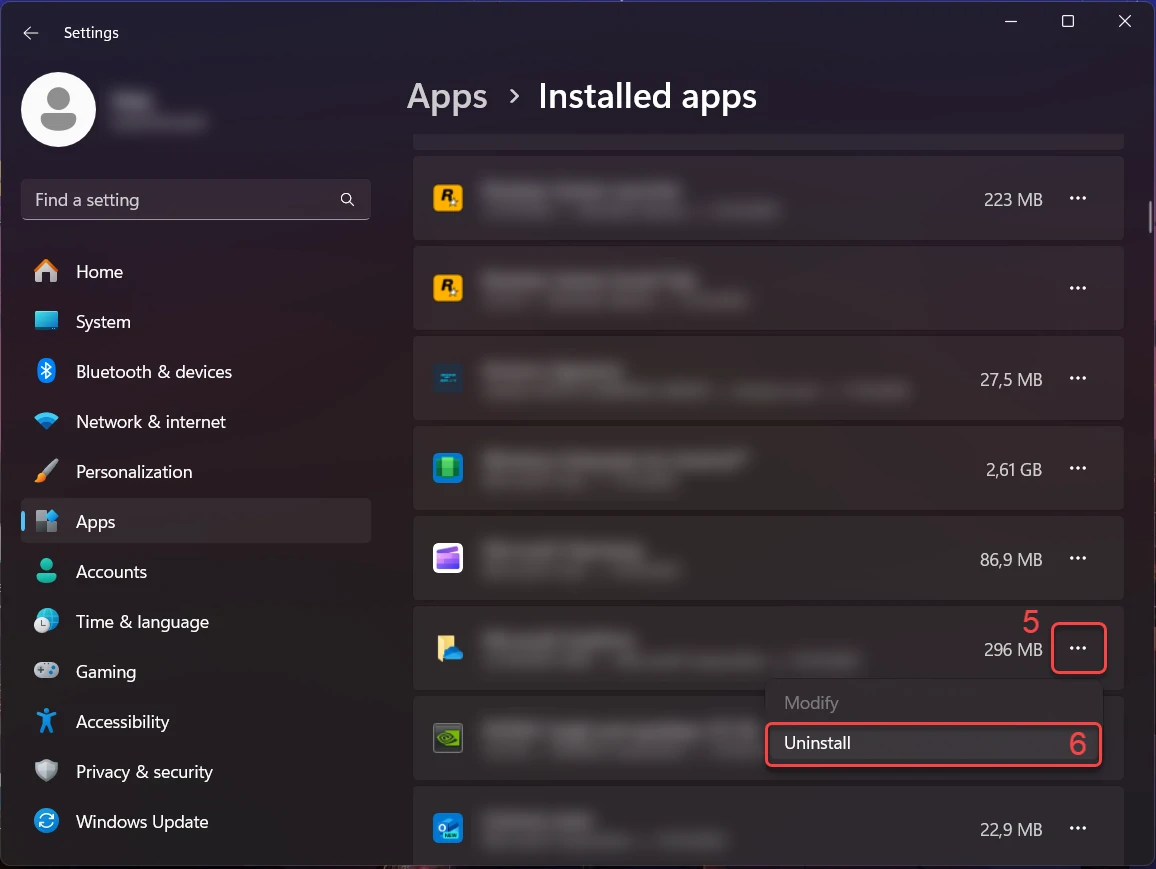Click the NVIDIA app icon in list
Viewport: 1156px width, 869px height.
click(447, 738)
